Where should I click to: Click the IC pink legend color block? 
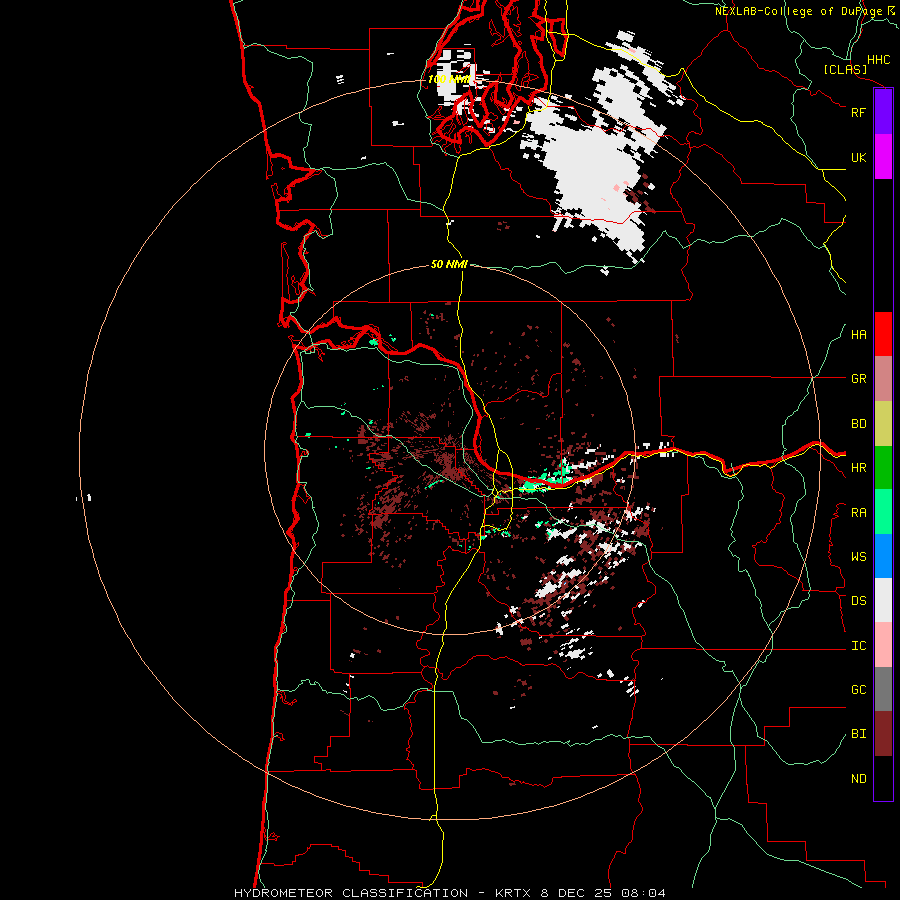[x=883, y=645]
